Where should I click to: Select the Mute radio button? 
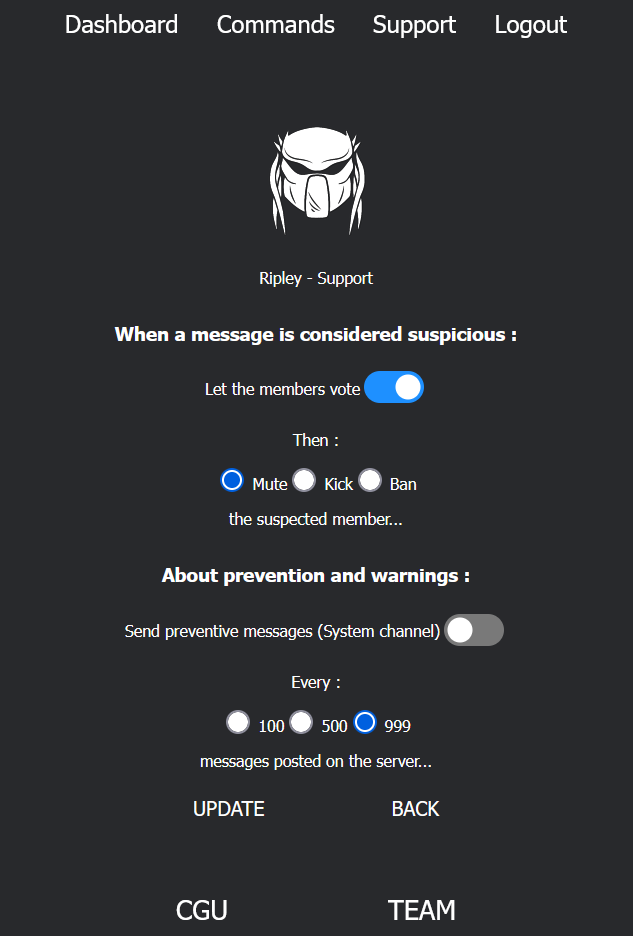pyautogui.click(x=232, y=481)
